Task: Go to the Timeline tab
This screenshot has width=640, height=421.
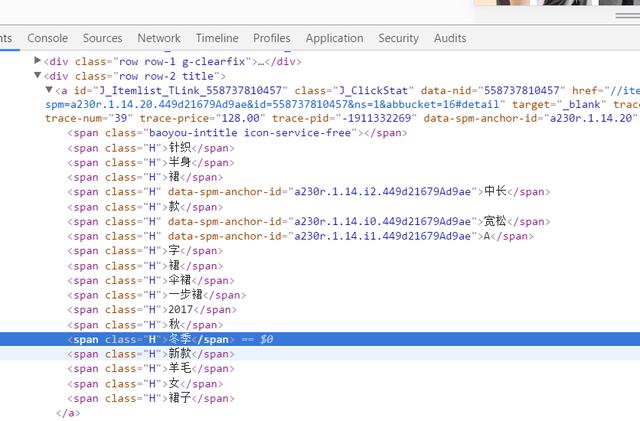Action: coord(217,38)
